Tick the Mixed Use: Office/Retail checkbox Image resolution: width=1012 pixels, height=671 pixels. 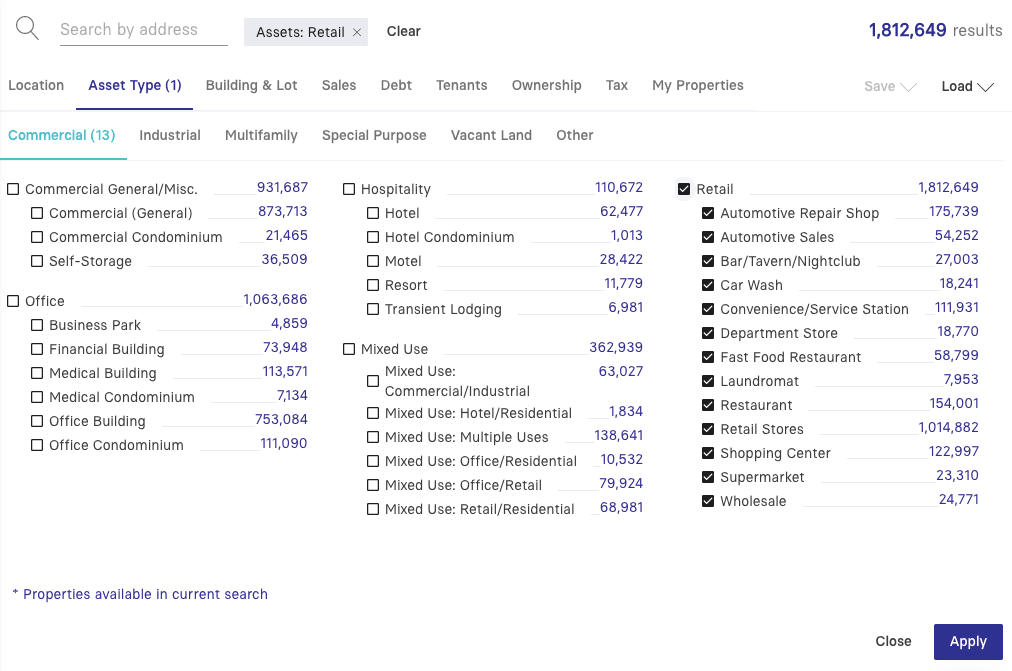coord(373,485)
